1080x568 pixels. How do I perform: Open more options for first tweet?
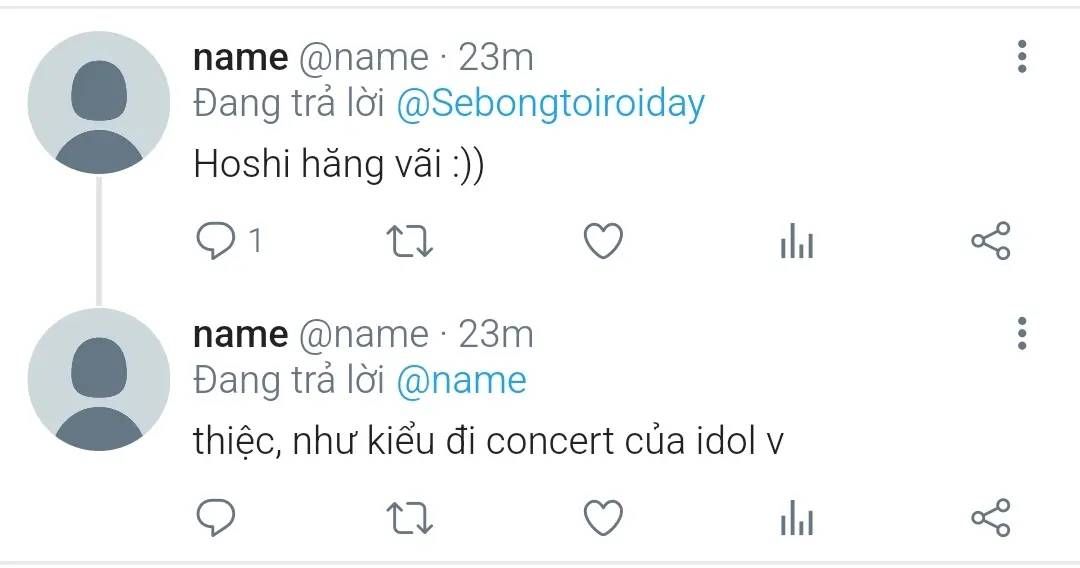coord(1022,57)
